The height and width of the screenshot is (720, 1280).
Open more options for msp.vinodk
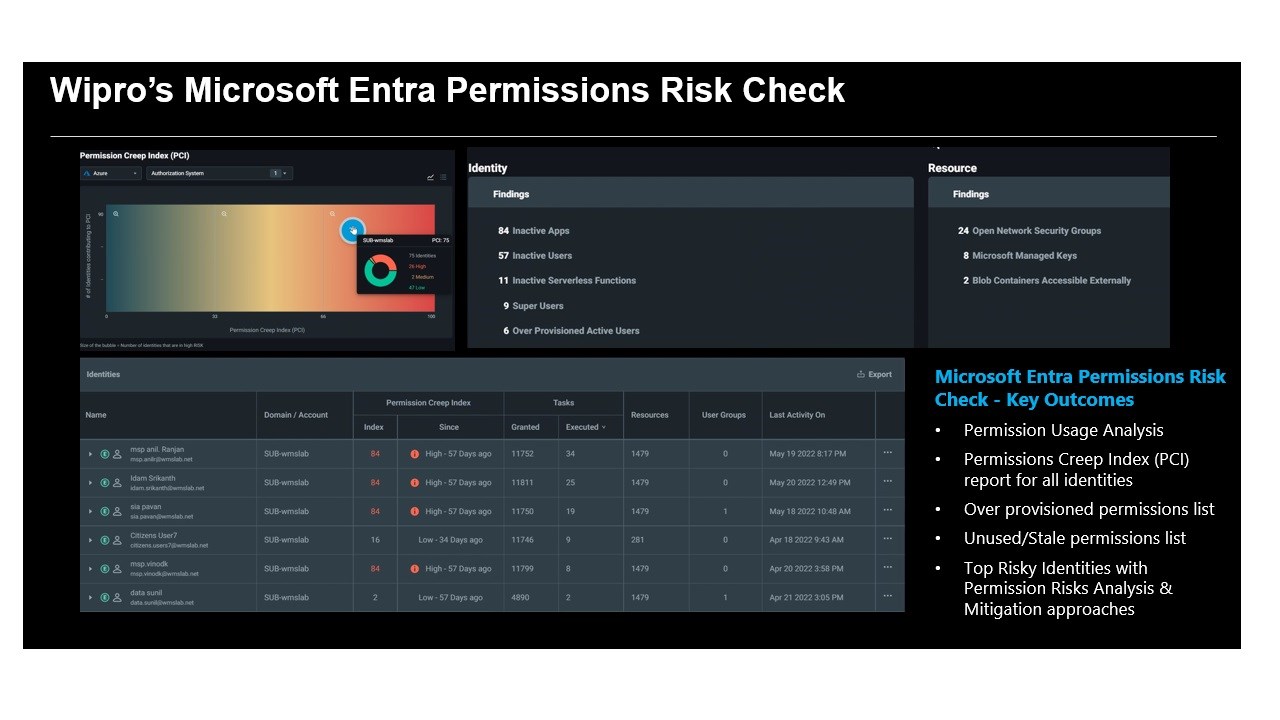(x=887, y=568)
